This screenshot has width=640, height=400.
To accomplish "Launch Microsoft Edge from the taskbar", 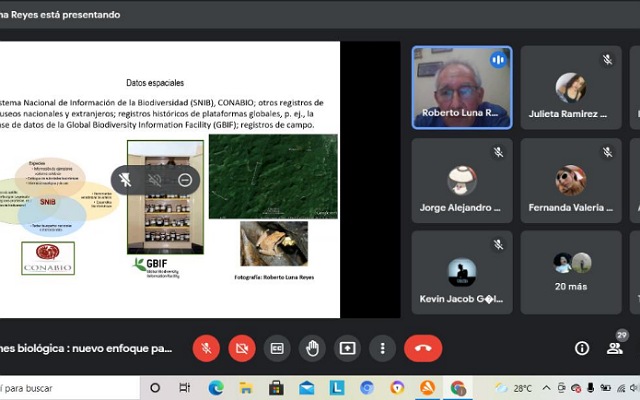I will [x=216, y=388].
